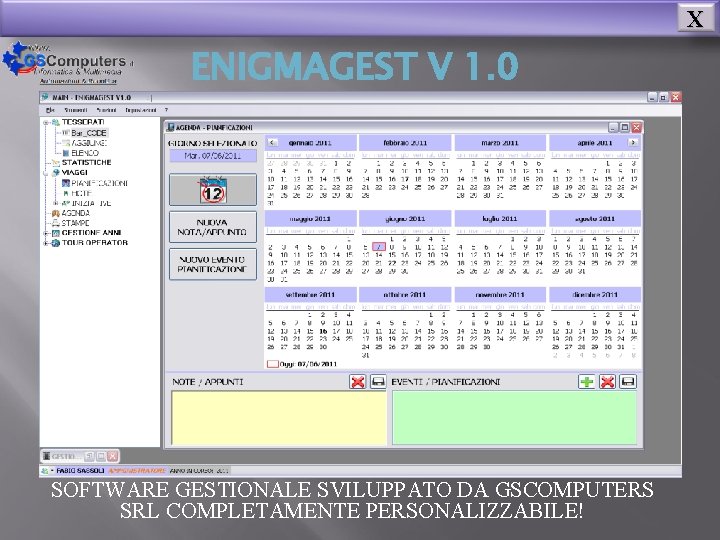Click the agosto 2011 month header
This screenshot has height=540, width=720.
tap(595, 219)
